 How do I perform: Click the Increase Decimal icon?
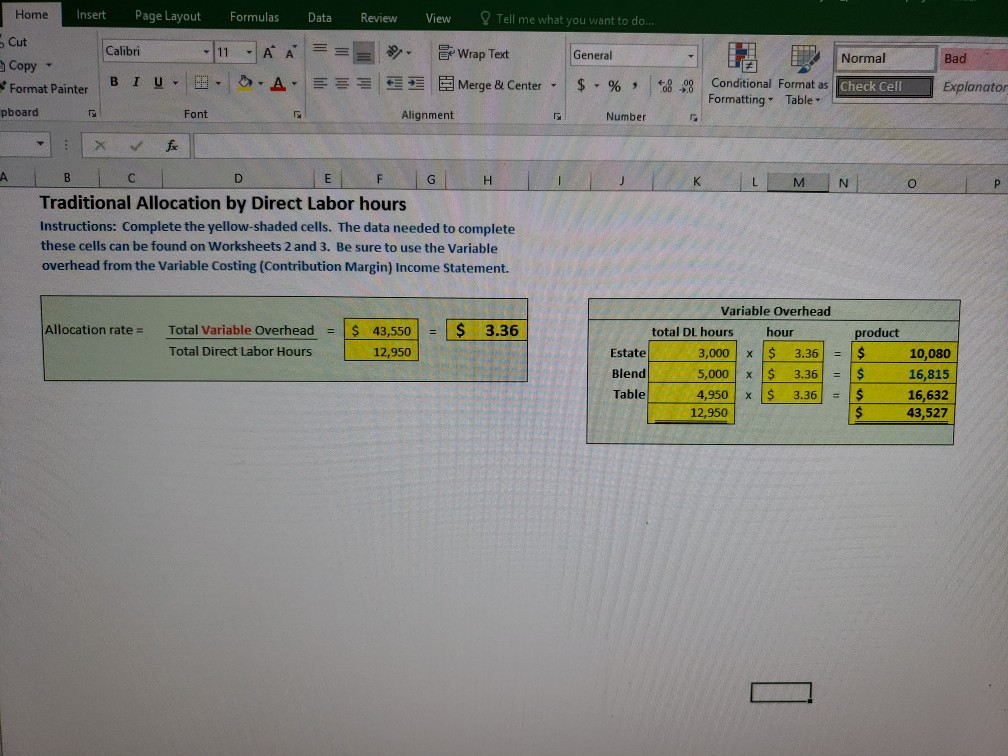665,83
